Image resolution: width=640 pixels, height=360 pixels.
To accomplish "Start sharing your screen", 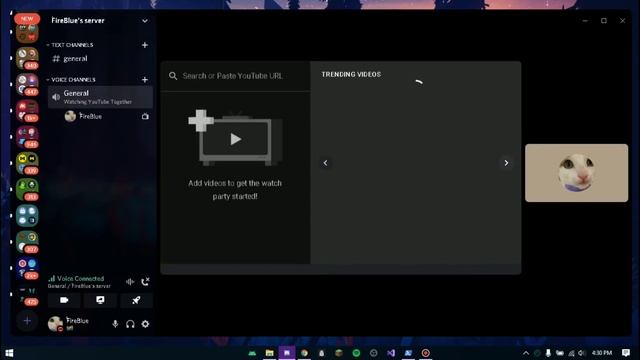I will click(x=100, y=300).
